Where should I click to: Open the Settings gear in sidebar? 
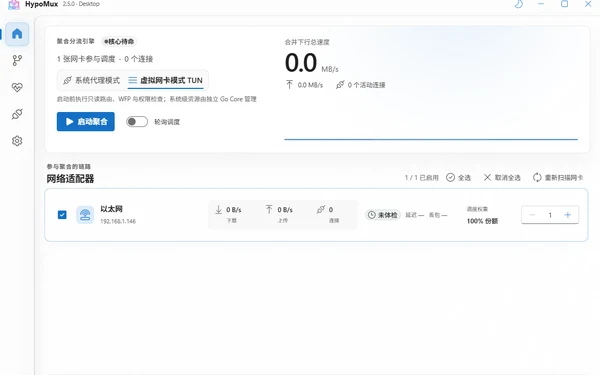(17, 141)
